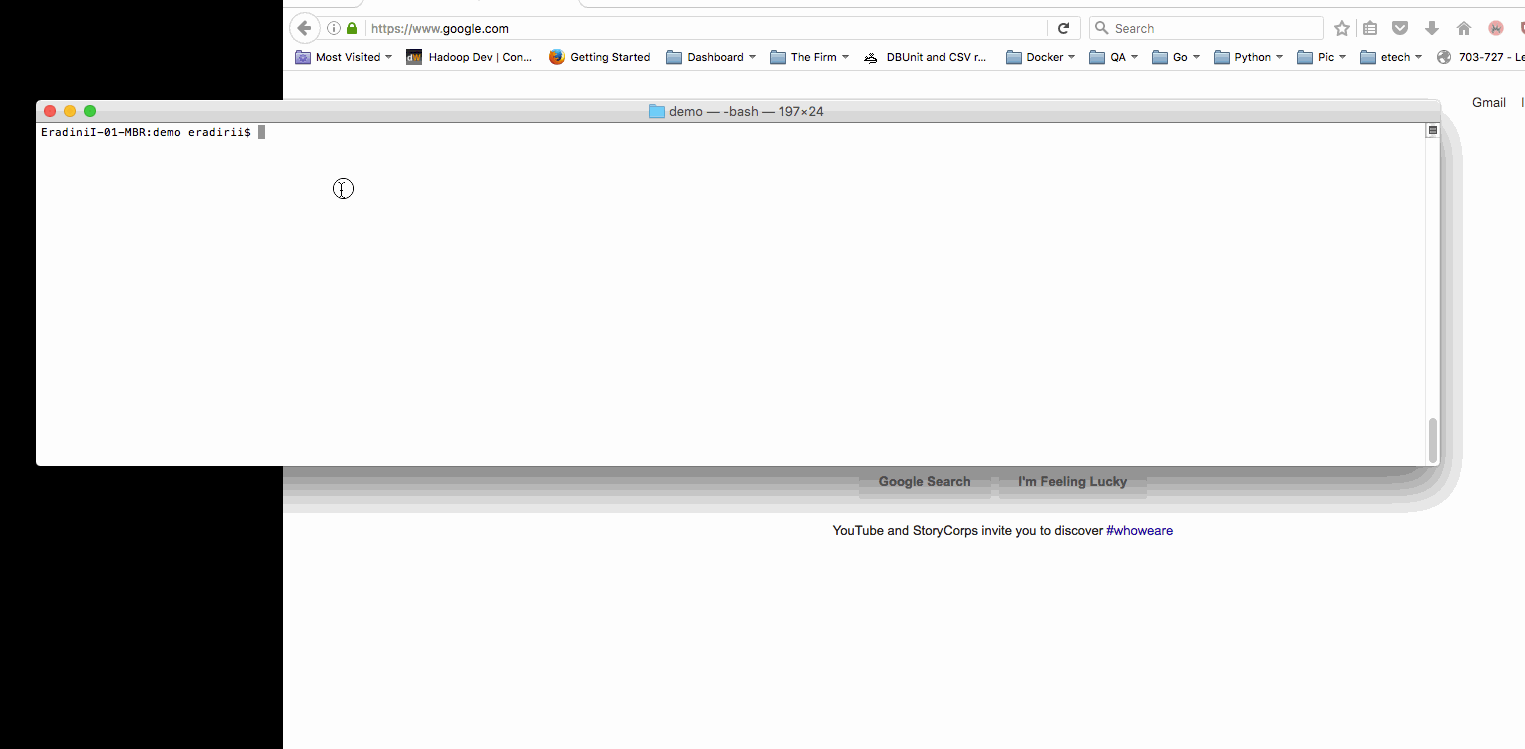Go back using Firefox back arrow
1525x749 pixels.
304,28
